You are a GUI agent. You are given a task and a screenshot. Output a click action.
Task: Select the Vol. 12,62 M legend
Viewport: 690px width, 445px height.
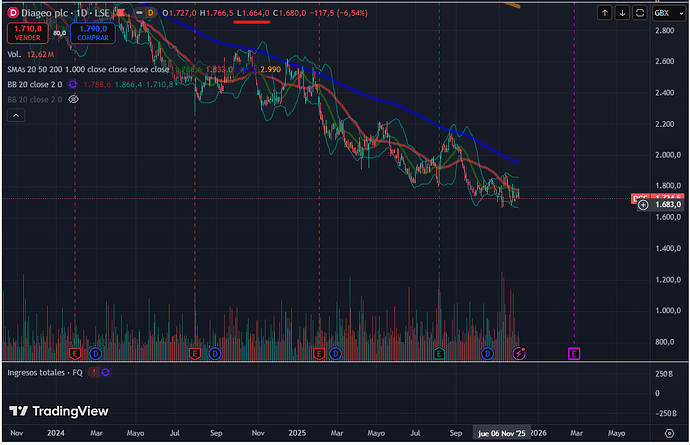click(x=31, y=54)
